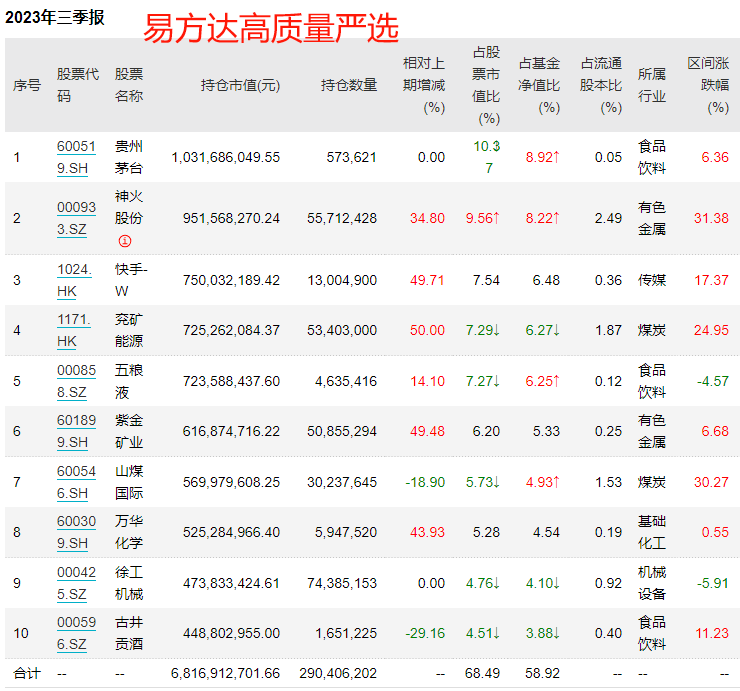Click total net value ratio 58.92
The image size is (740, 691).
tap(543, 673)
